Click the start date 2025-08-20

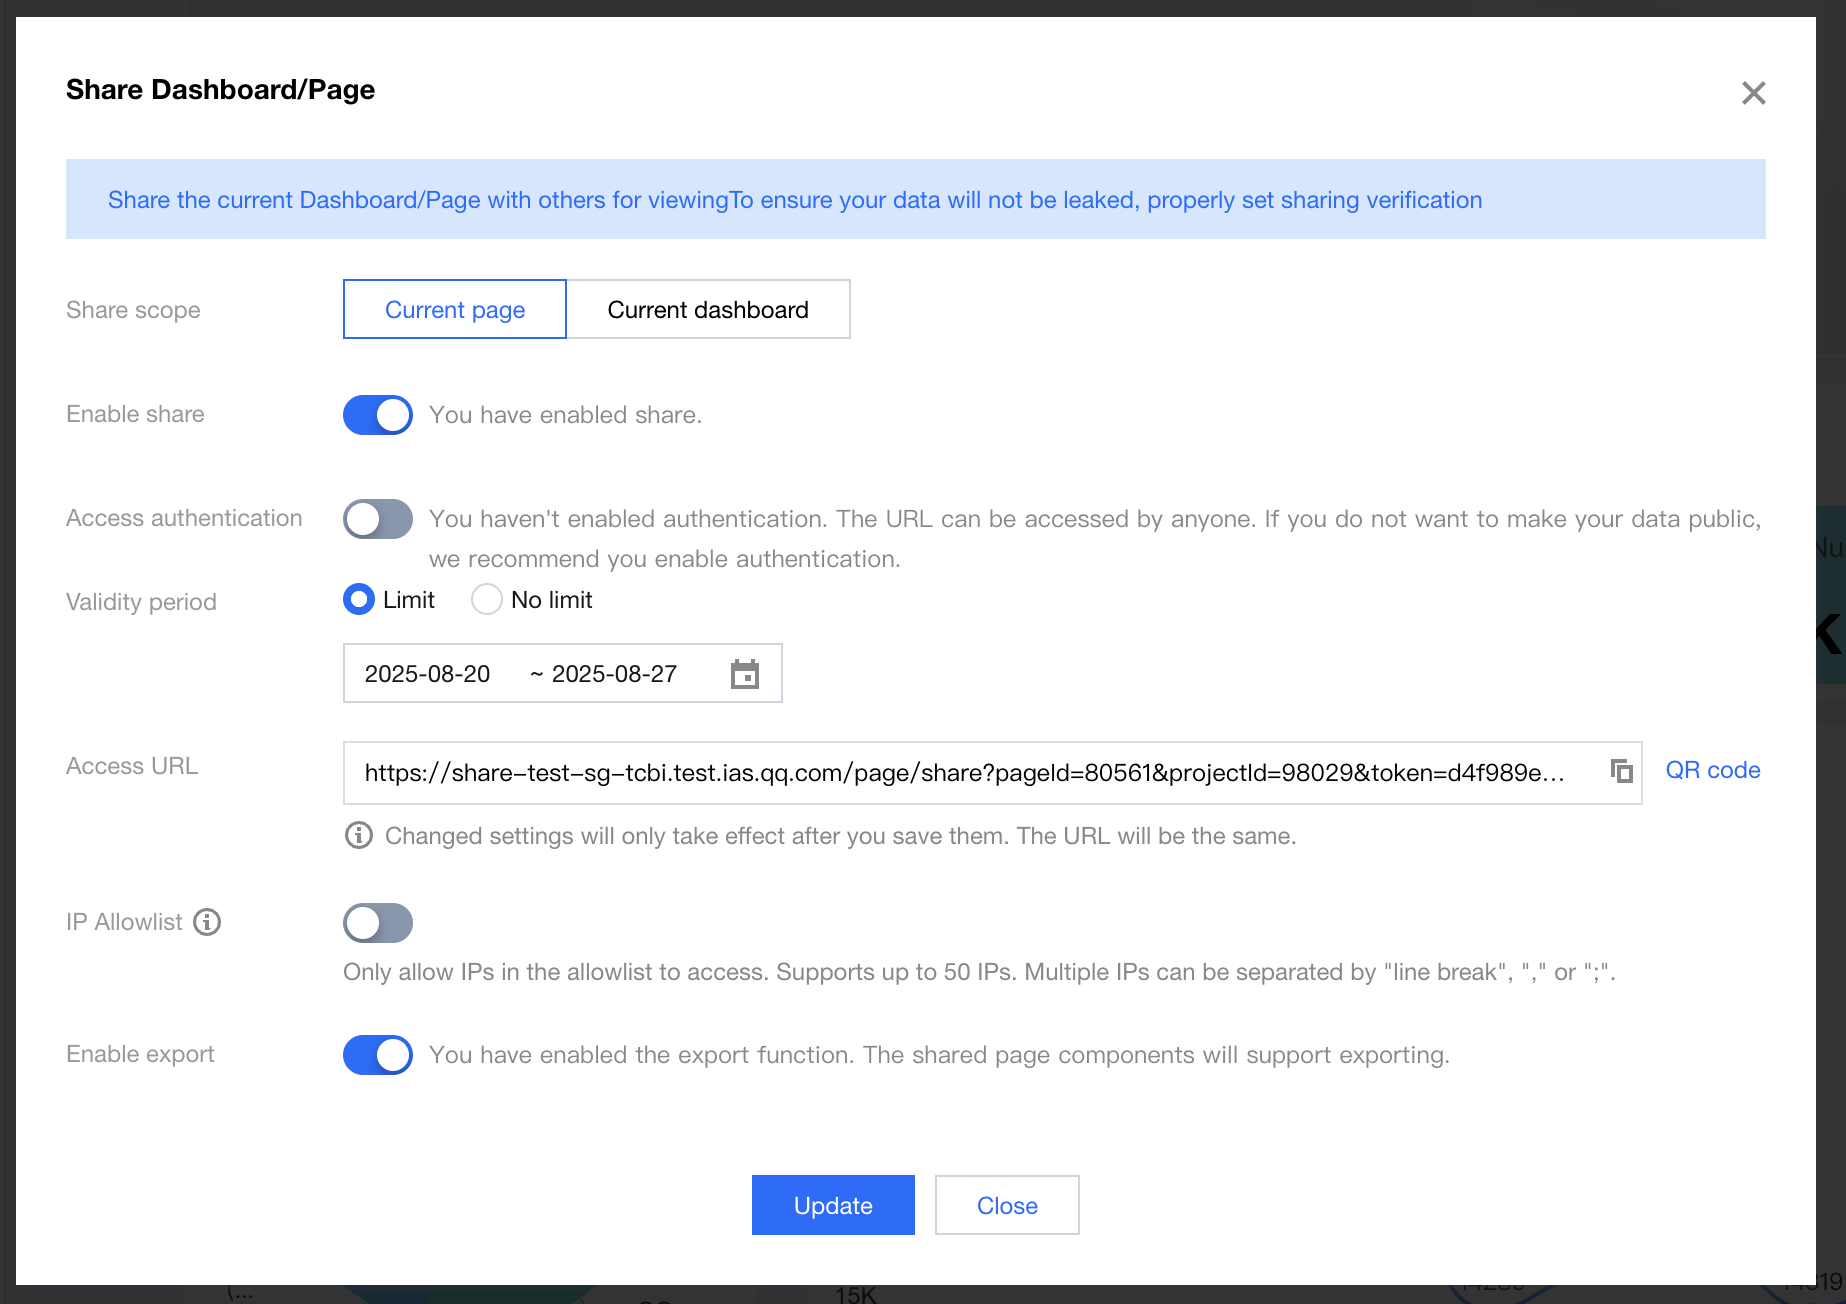[427, 674]
